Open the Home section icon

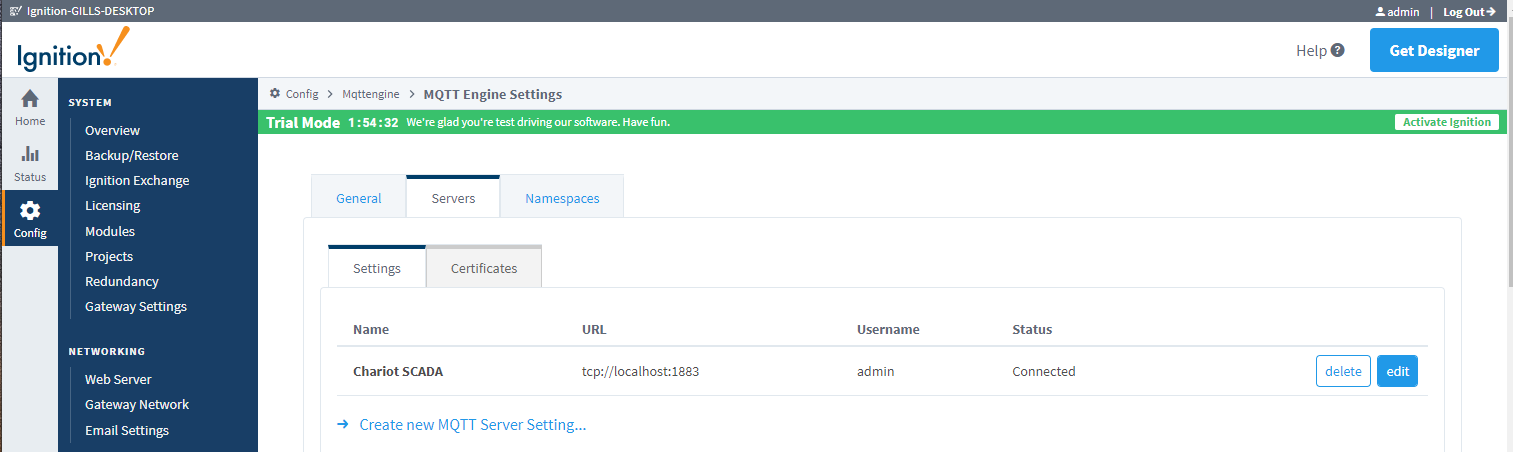pos(30,99)
